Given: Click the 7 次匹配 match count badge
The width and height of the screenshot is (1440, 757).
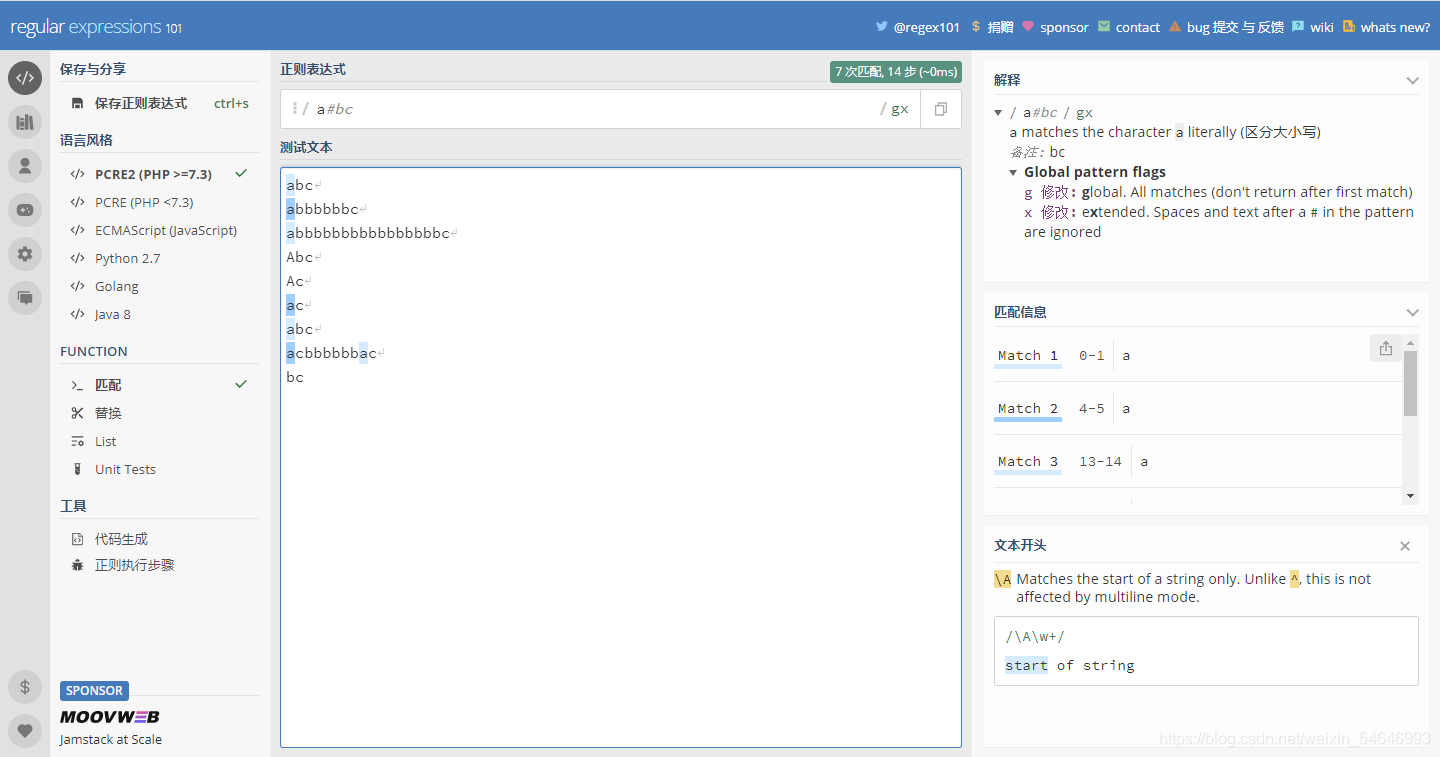Looking at the screenshot, I should (896, 71).
